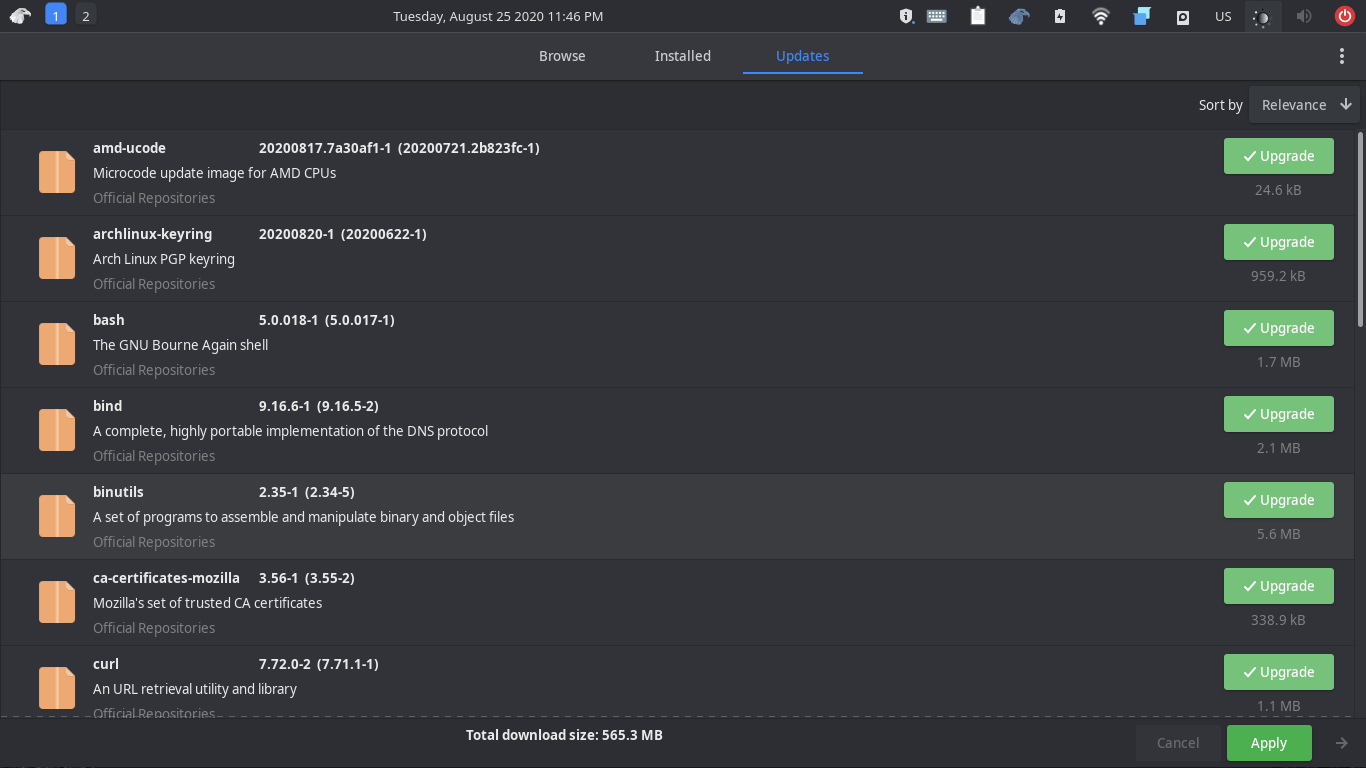Click the bind package name
This screenshot has height=768, width=1366.
108,406
